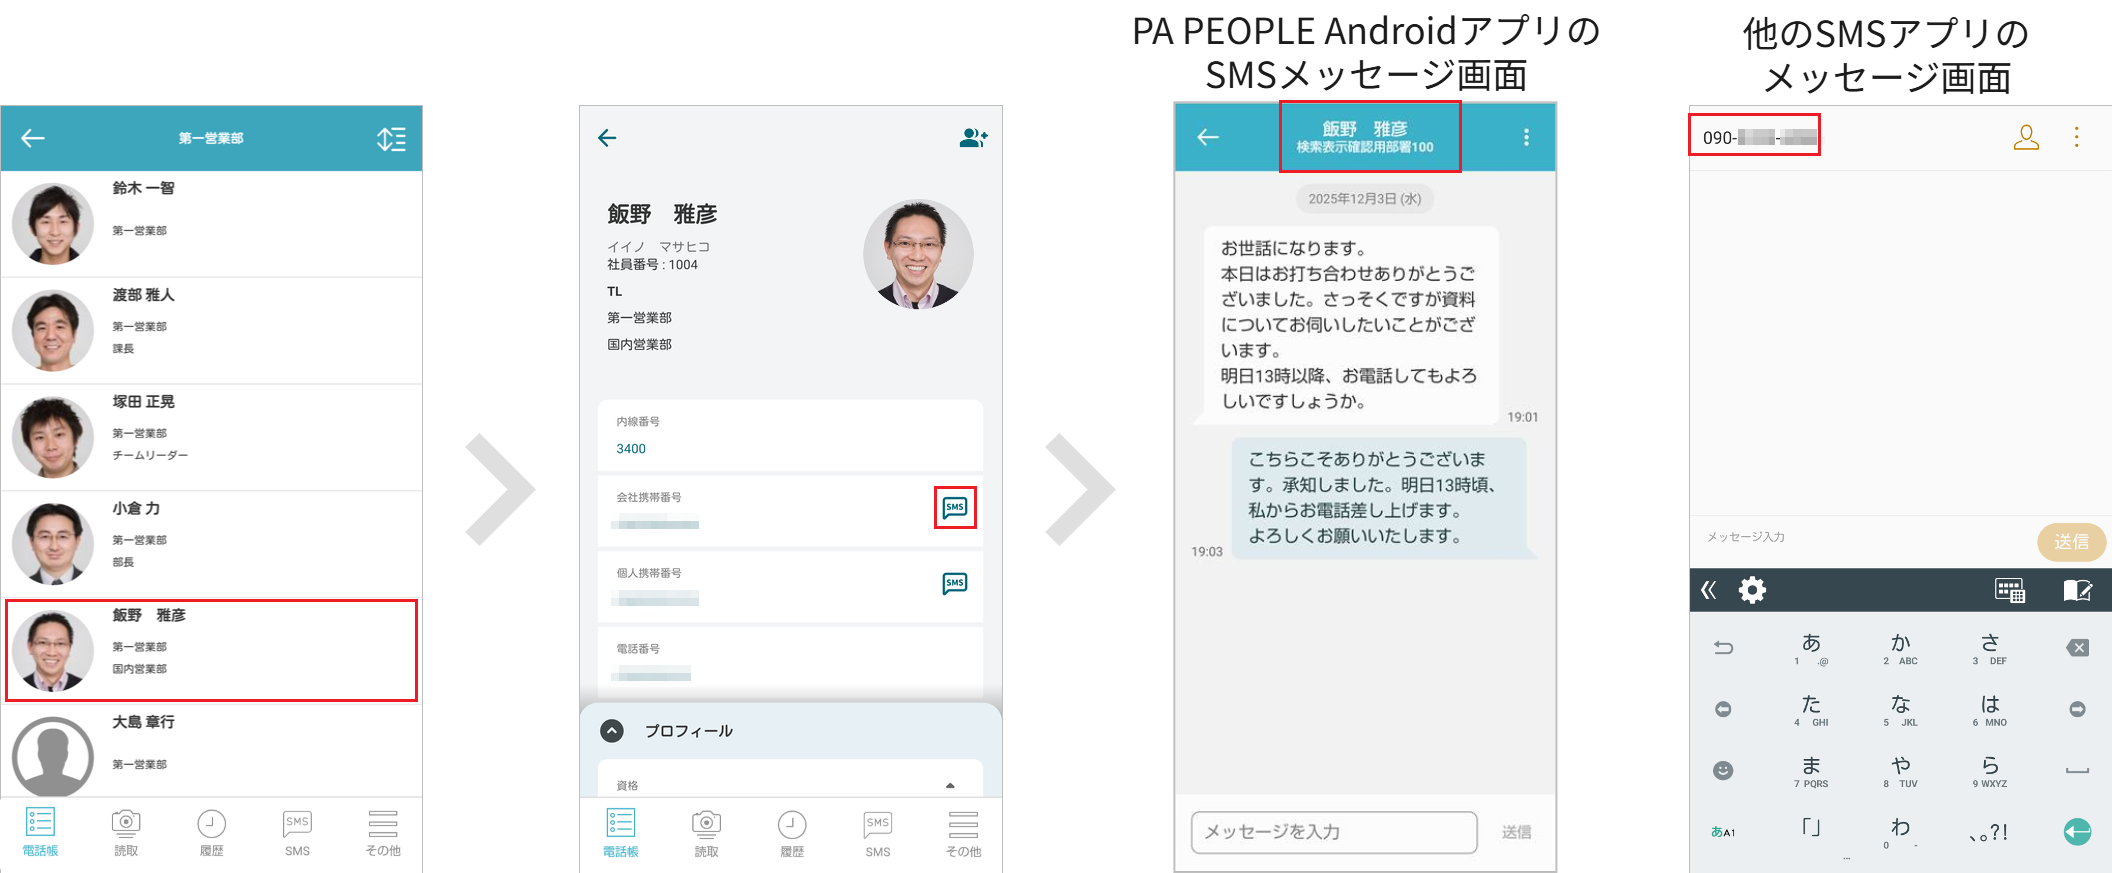This screenshot has height=873, width=2112.
Task: Open SMS tab in contact list screen
Action: 297,832
